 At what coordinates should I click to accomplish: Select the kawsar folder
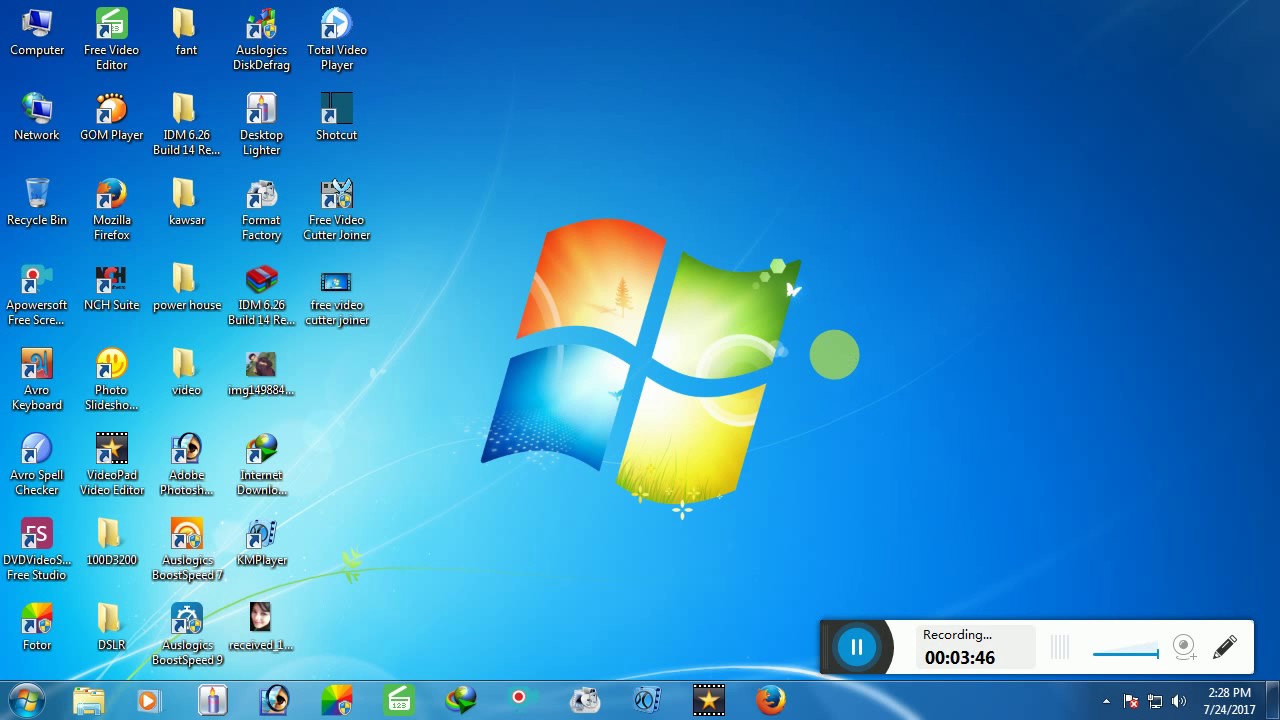(x=186, y=203)
